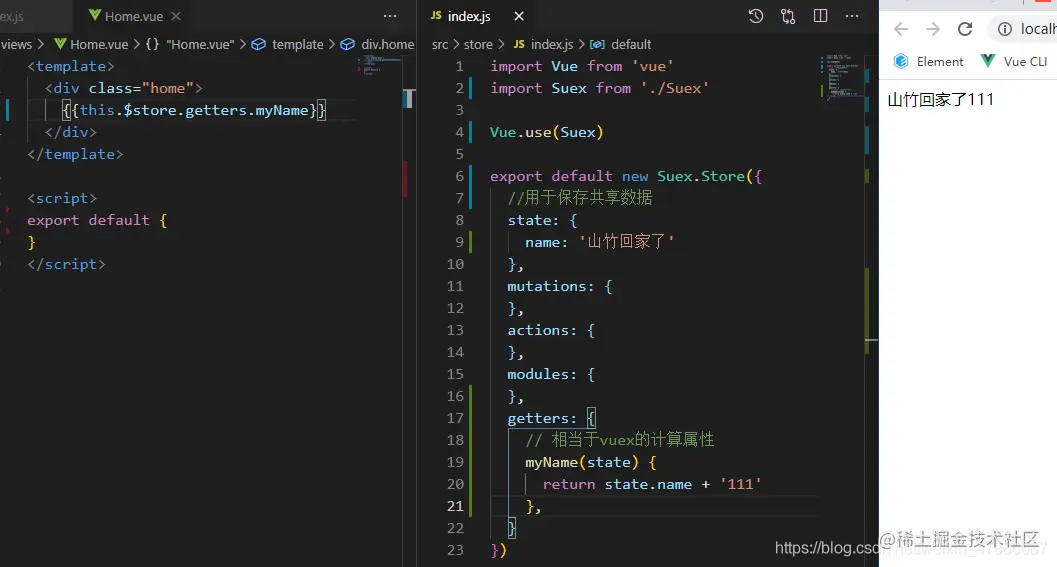Click the Vue icon on Home.vue tab
Screen dimensions: 1057x567
click(x=95, y=16)
